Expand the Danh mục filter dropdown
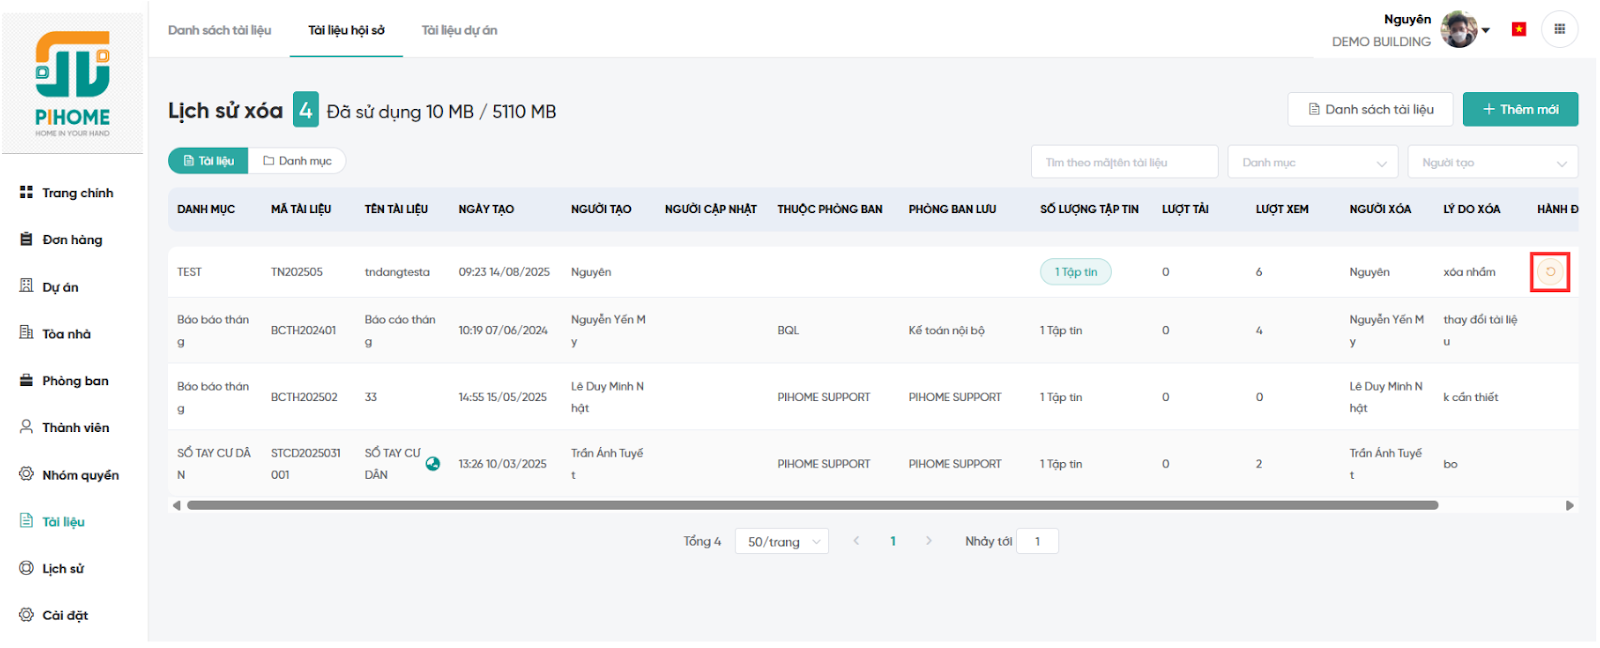Viewport: 1600px width, 648px height. (1312, 162)
